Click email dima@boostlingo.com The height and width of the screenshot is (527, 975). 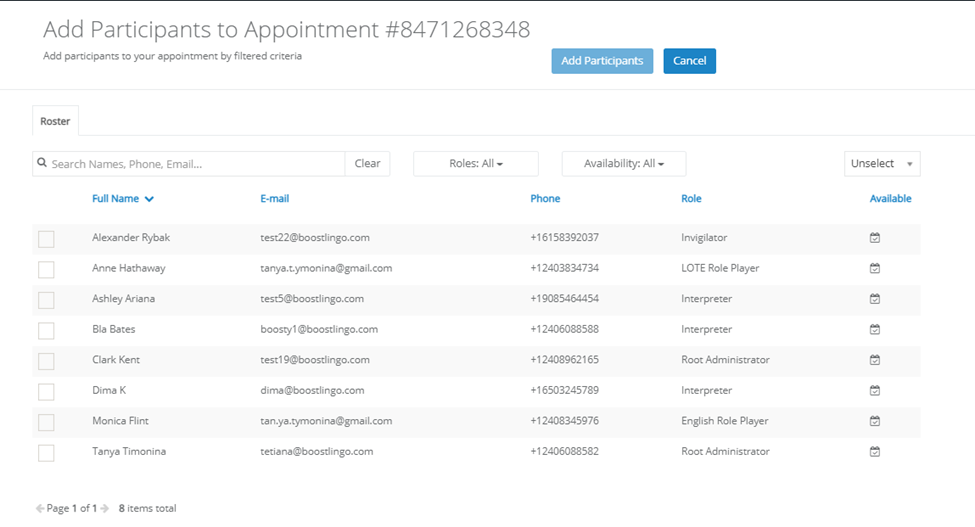coord(312,390)
